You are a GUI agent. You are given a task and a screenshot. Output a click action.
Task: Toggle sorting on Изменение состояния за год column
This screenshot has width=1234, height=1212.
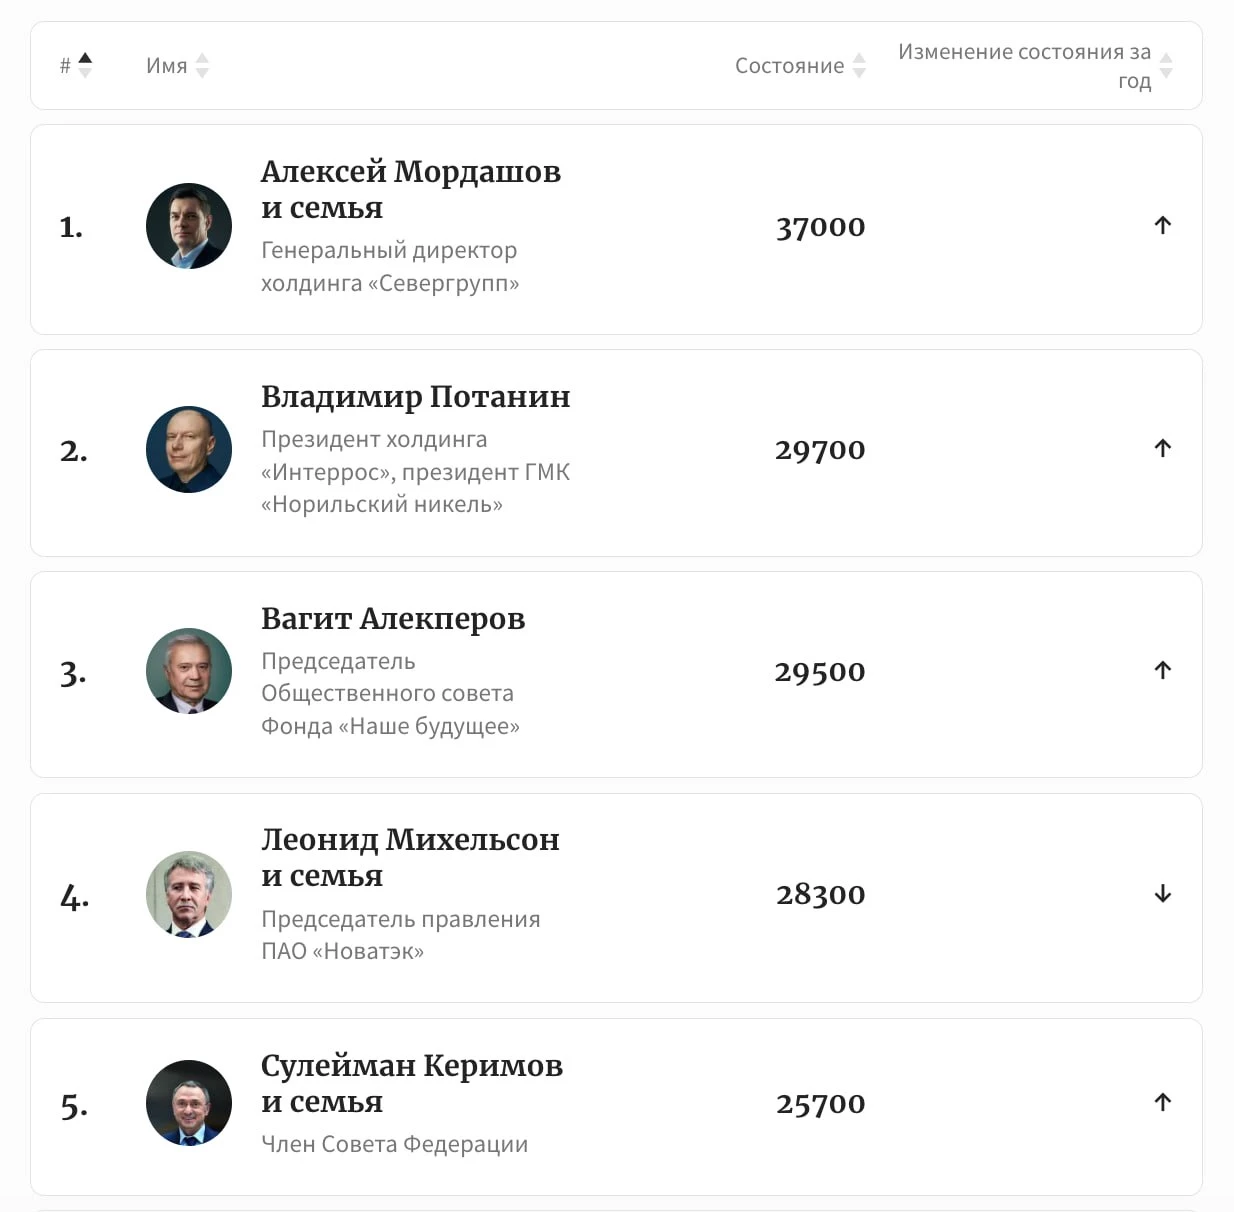point(1167,65)
